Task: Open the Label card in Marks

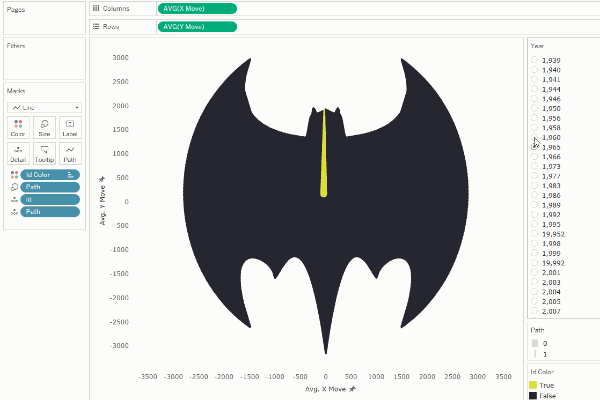Action: pyautogui.click(x=70, y=128)
